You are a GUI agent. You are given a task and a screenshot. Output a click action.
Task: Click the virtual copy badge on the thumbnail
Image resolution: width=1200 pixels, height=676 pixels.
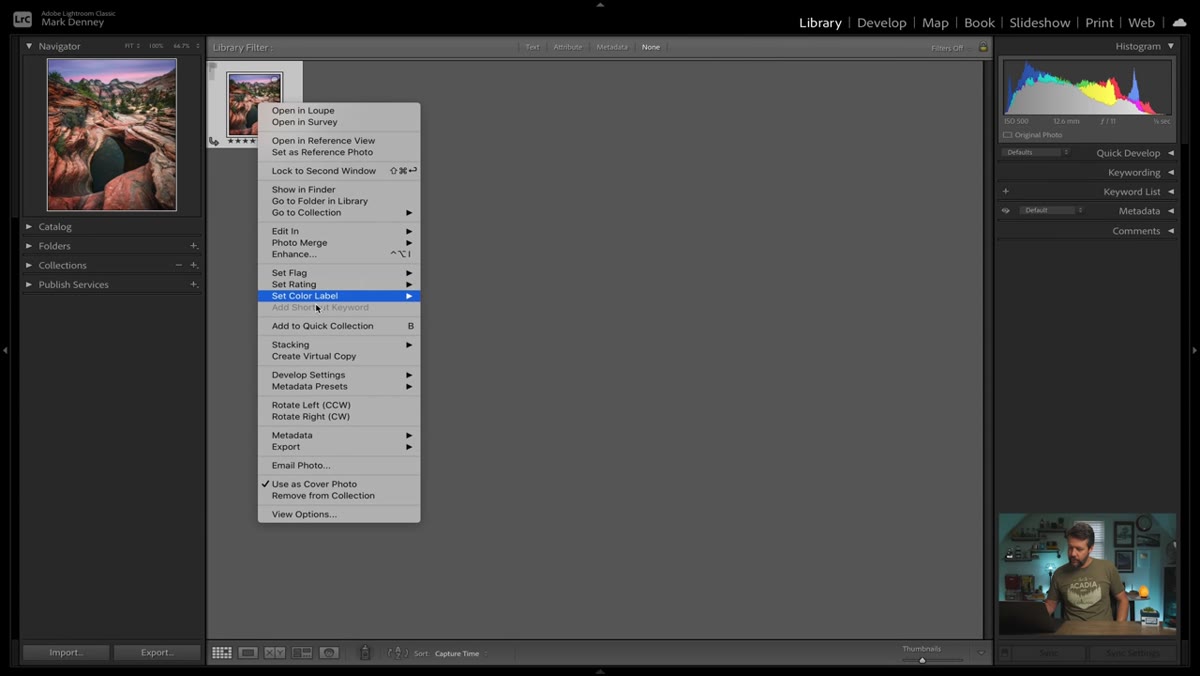[x=214, y=142]
